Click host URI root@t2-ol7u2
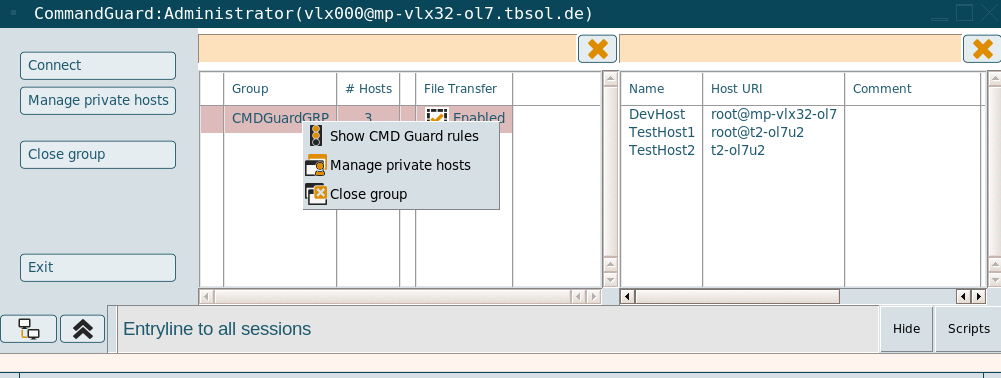 coord(757,132)
